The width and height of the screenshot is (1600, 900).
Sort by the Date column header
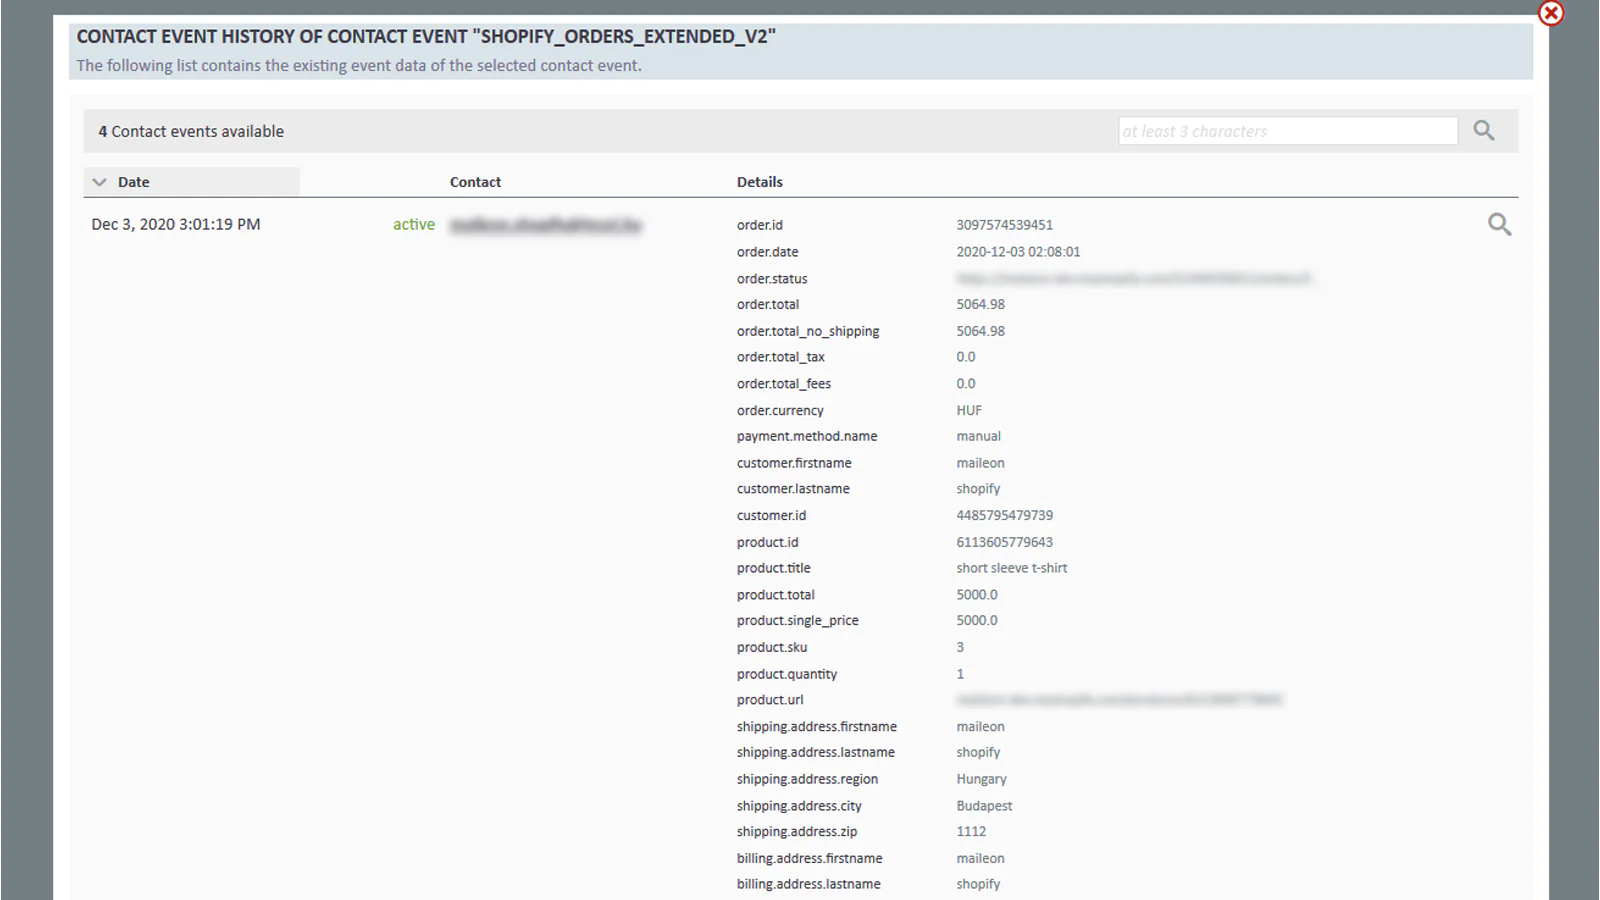pos(133,182)
